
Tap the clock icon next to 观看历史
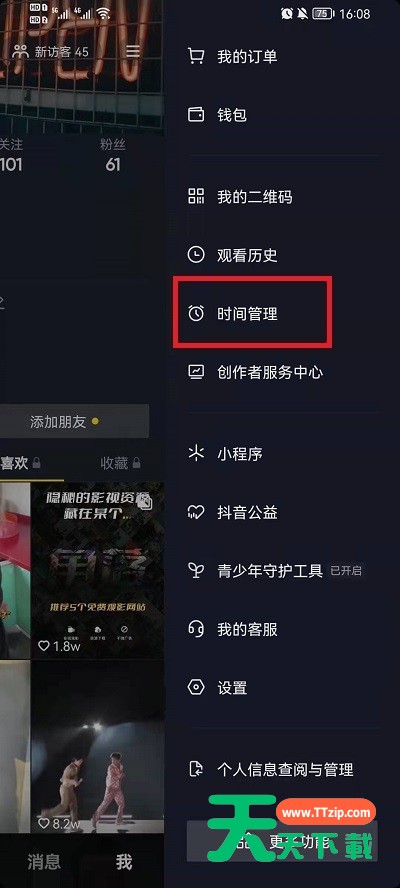point(196,255)
